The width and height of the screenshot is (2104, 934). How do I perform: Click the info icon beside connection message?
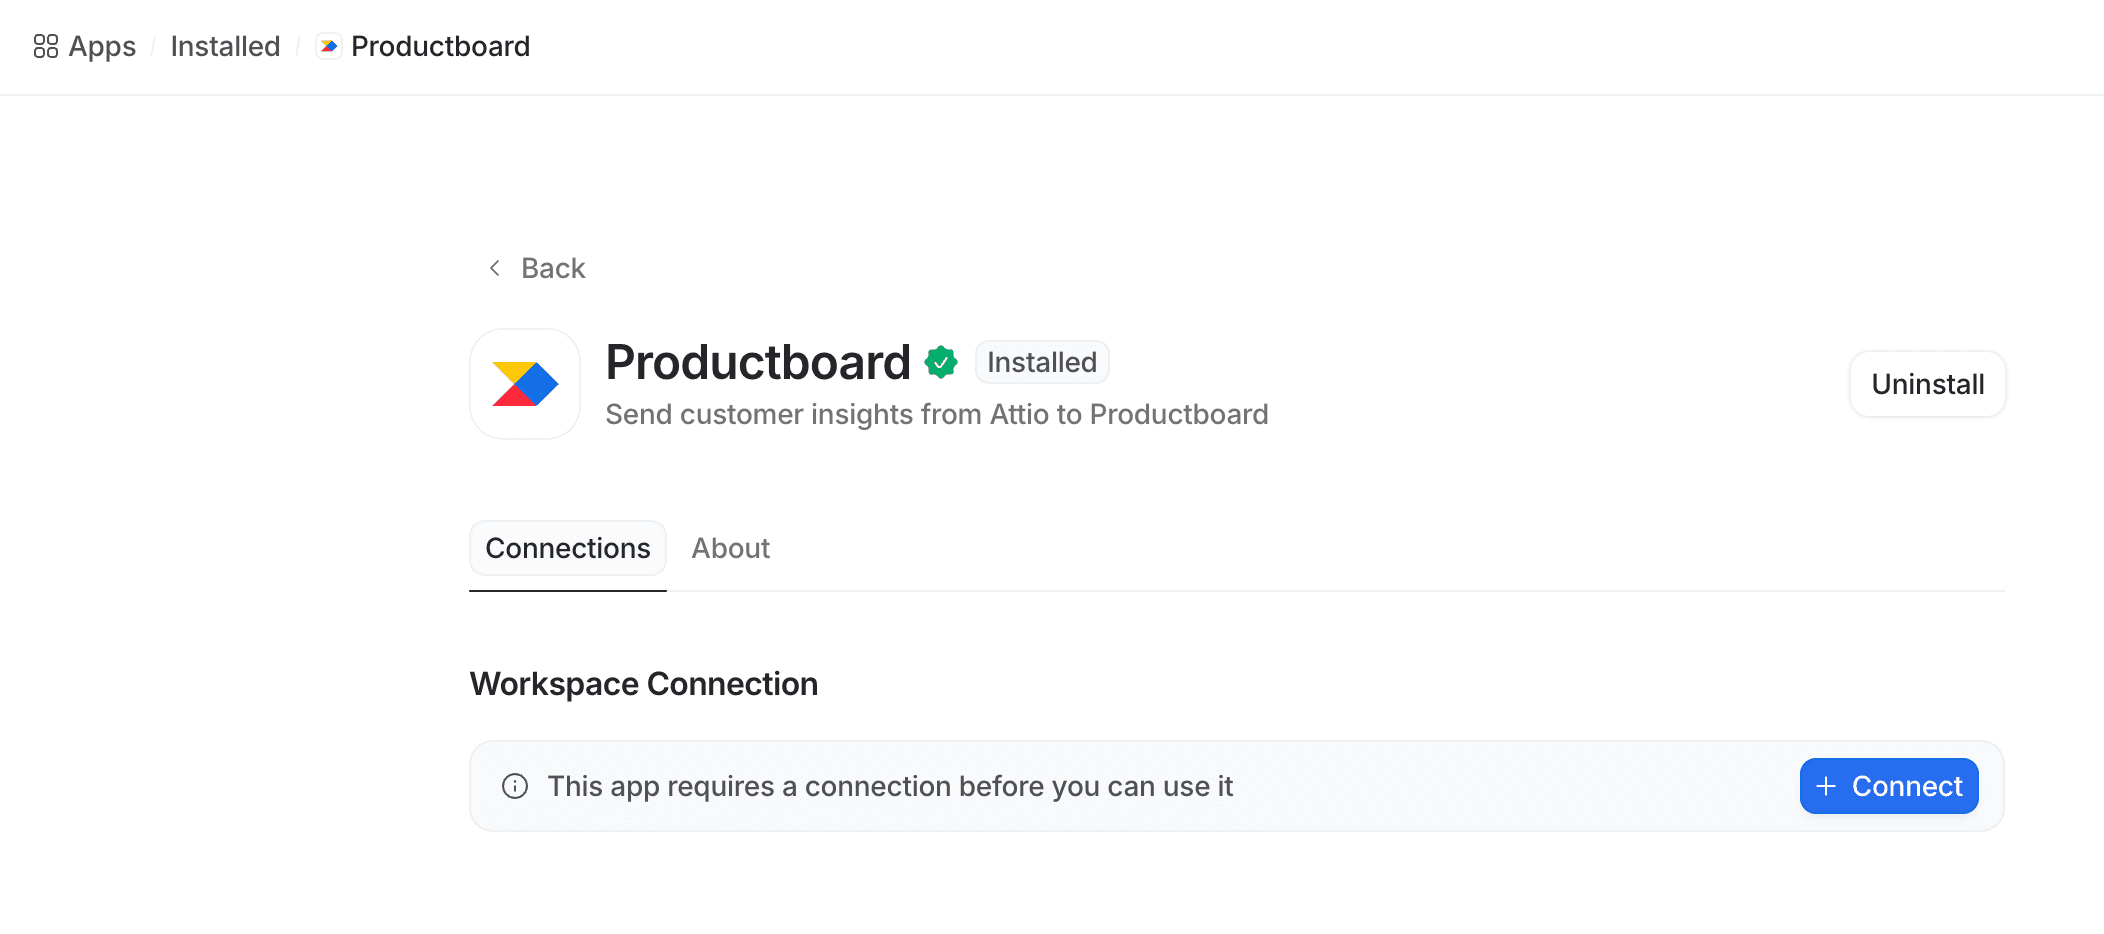point(514,786)
